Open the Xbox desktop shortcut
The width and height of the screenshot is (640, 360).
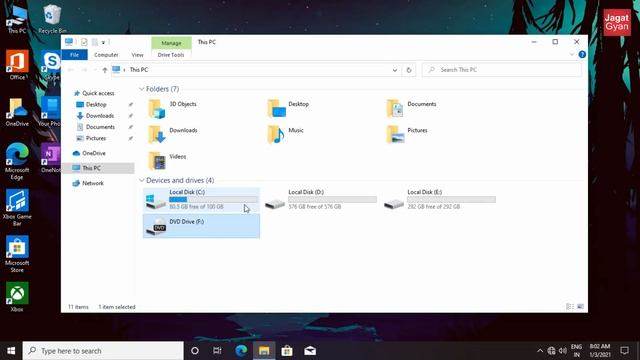[17, 297]
